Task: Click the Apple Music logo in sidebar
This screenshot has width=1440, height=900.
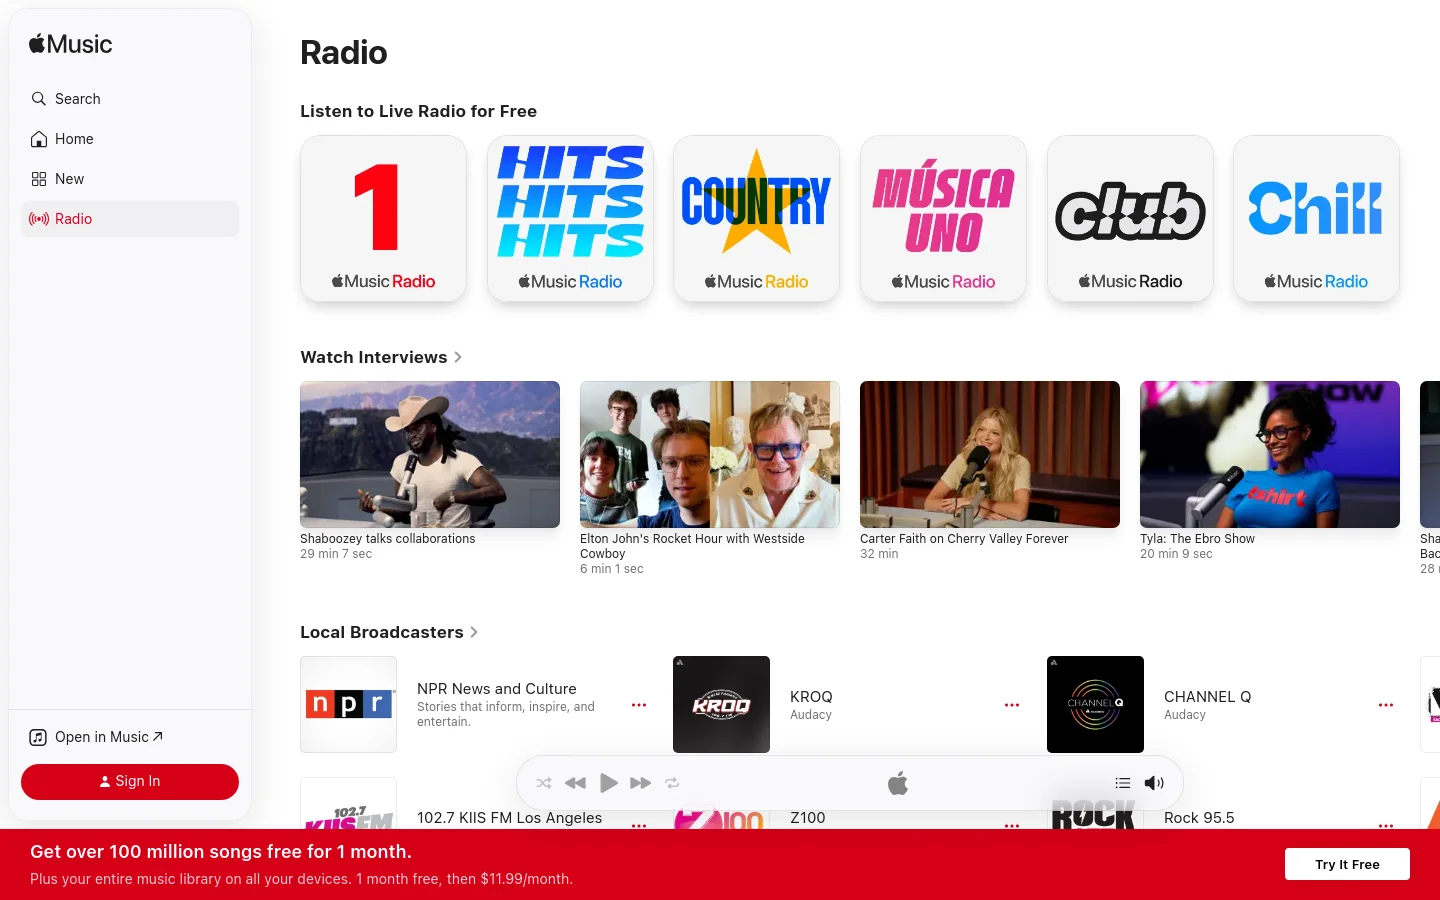Action: click(x=70, y=44)
